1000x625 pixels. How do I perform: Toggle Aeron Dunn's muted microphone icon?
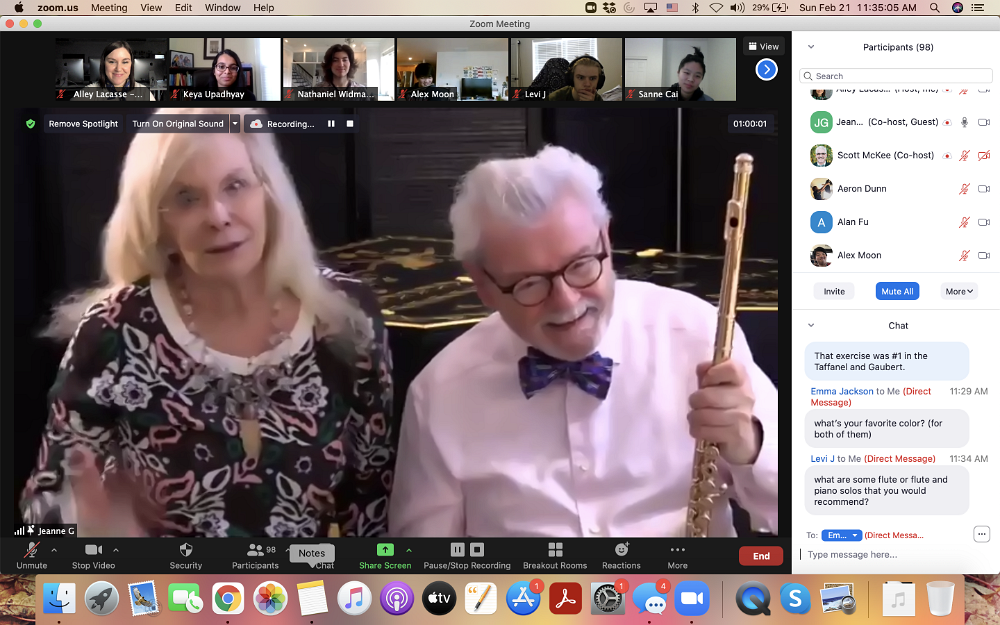pyautogui.click(x=964, y=189)
